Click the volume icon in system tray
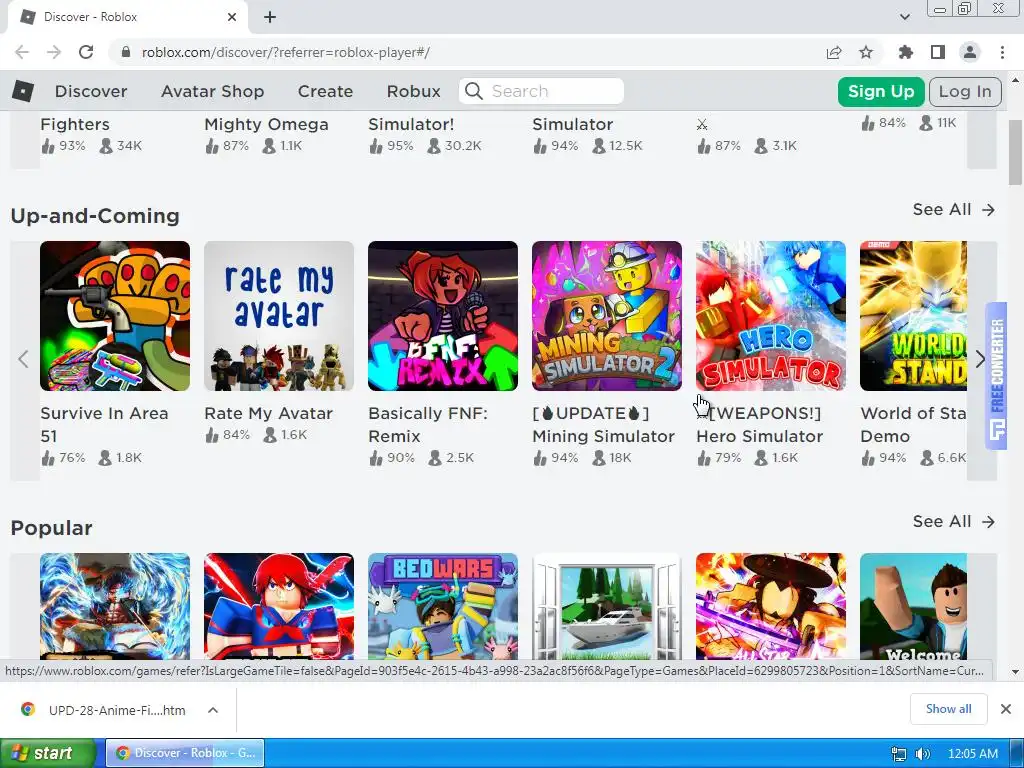This screenshot has width=1024, height=768. tap(923, 754)
